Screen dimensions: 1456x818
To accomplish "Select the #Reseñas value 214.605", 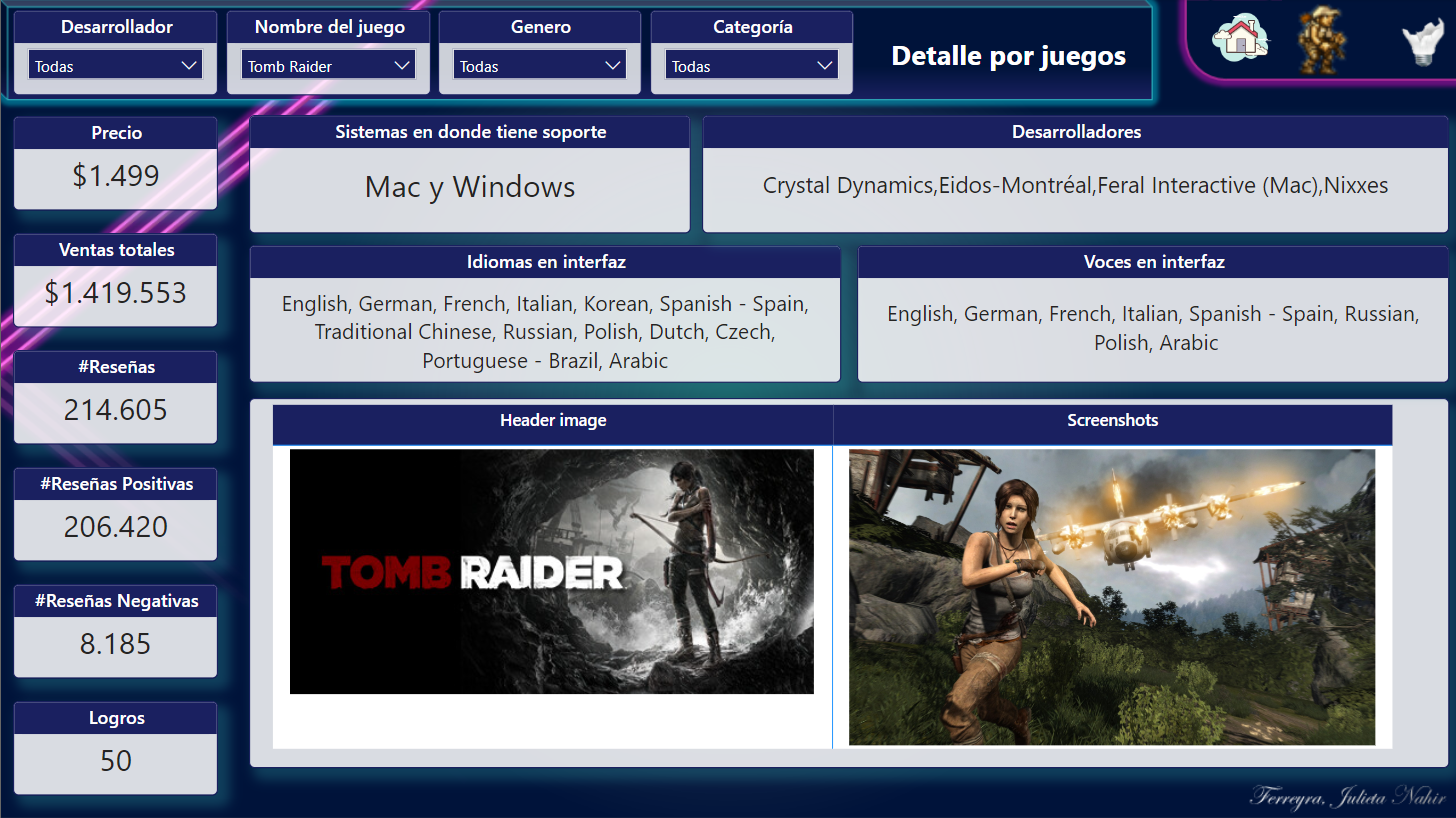I will [x=116, y=410].
